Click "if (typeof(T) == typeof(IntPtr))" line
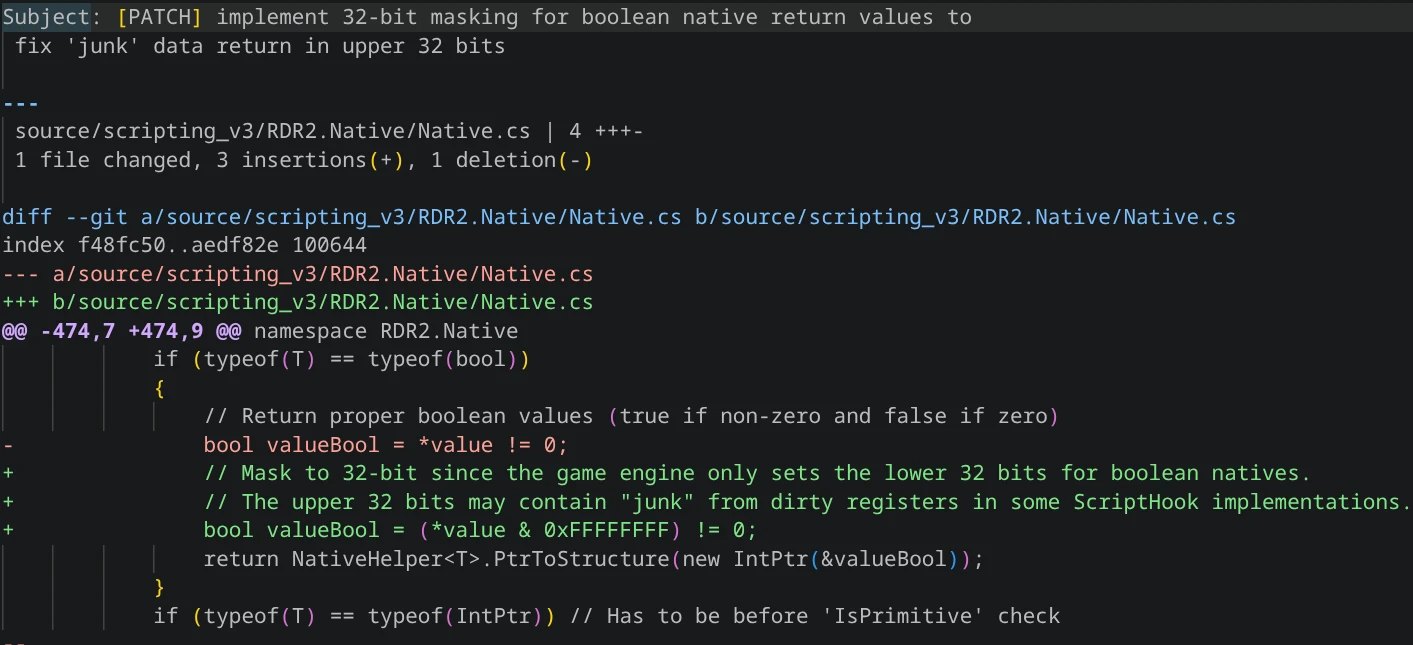The image size is (1413, 645). [x=606, y=616]
